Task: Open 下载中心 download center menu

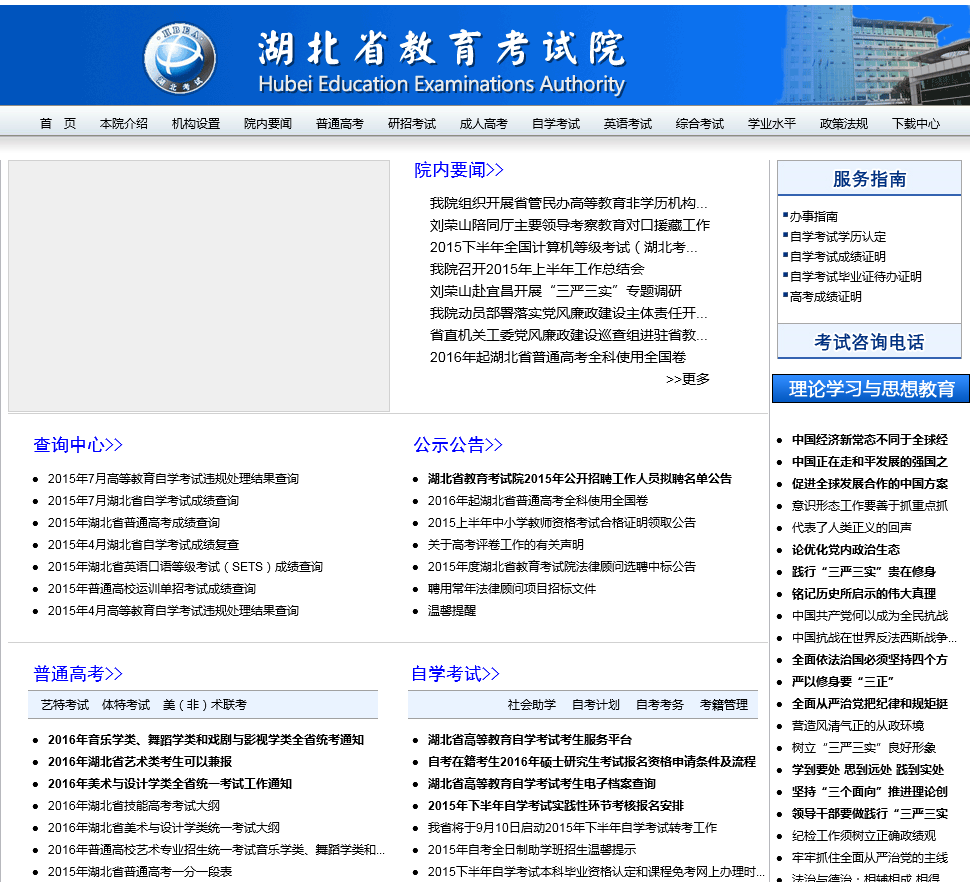Action: [916, 124]
